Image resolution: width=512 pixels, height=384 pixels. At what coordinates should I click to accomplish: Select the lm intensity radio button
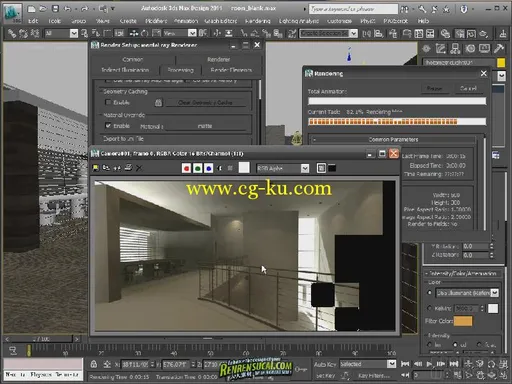pyautogui.click(x=430, y=344)
